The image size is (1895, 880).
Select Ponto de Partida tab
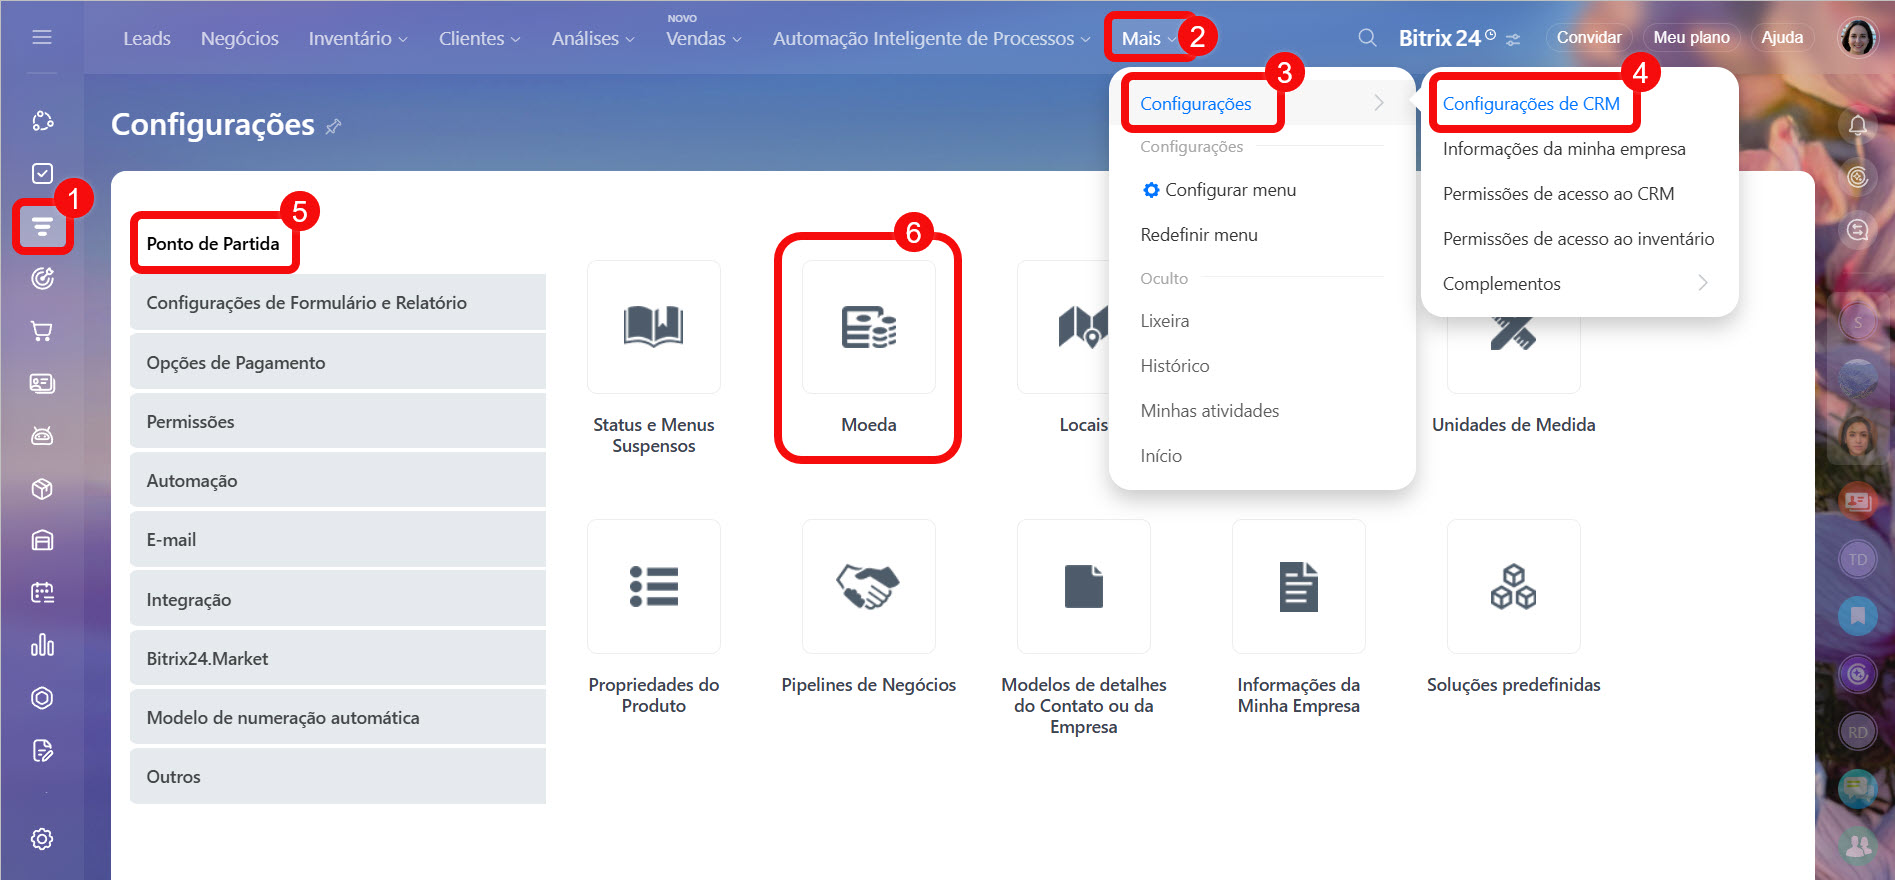coord(213,243)
